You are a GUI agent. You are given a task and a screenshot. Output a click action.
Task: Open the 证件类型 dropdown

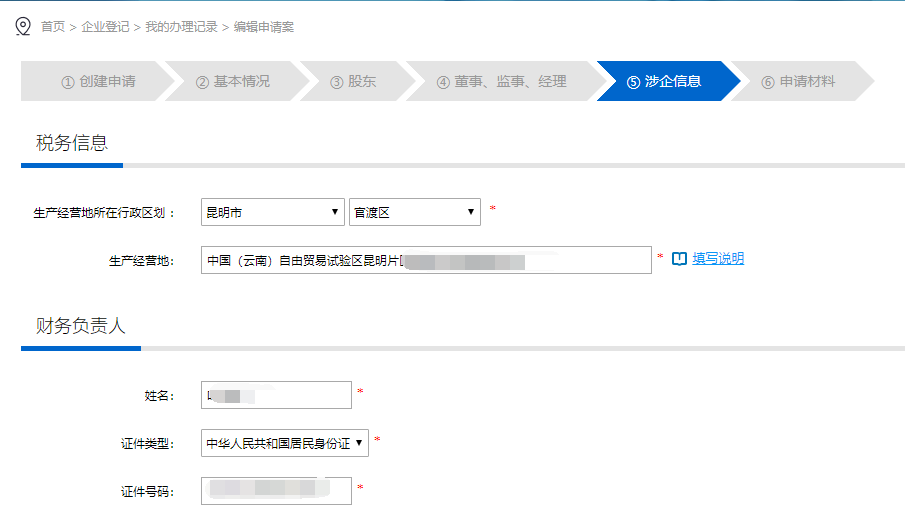[x=285, y=443]
